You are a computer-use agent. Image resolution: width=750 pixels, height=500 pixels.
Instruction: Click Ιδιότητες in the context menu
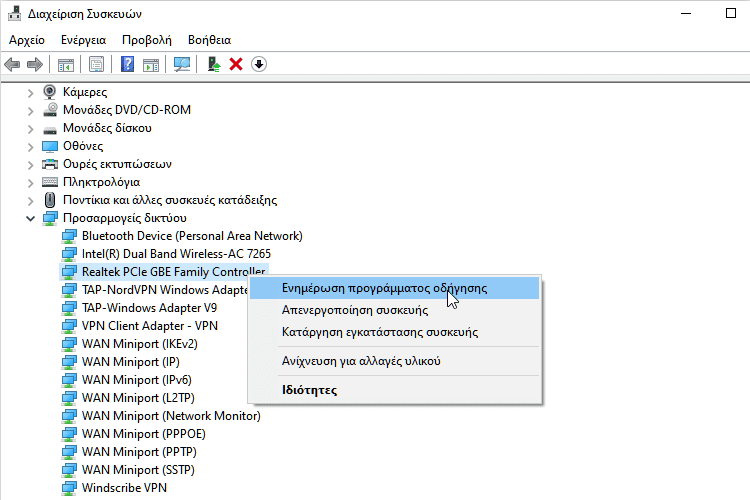coord(309,390)
